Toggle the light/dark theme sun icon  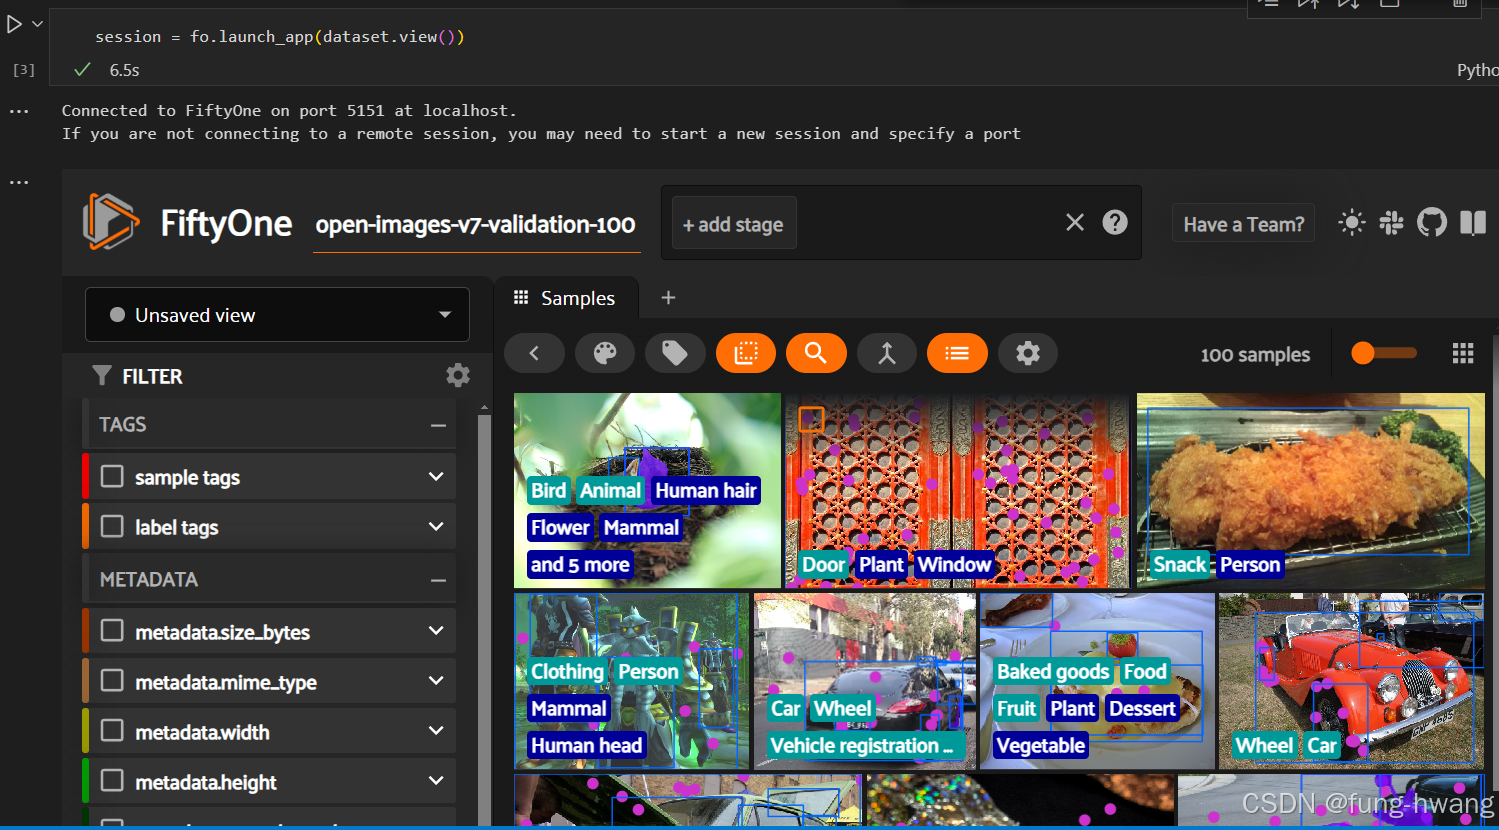pos(1351,222)
